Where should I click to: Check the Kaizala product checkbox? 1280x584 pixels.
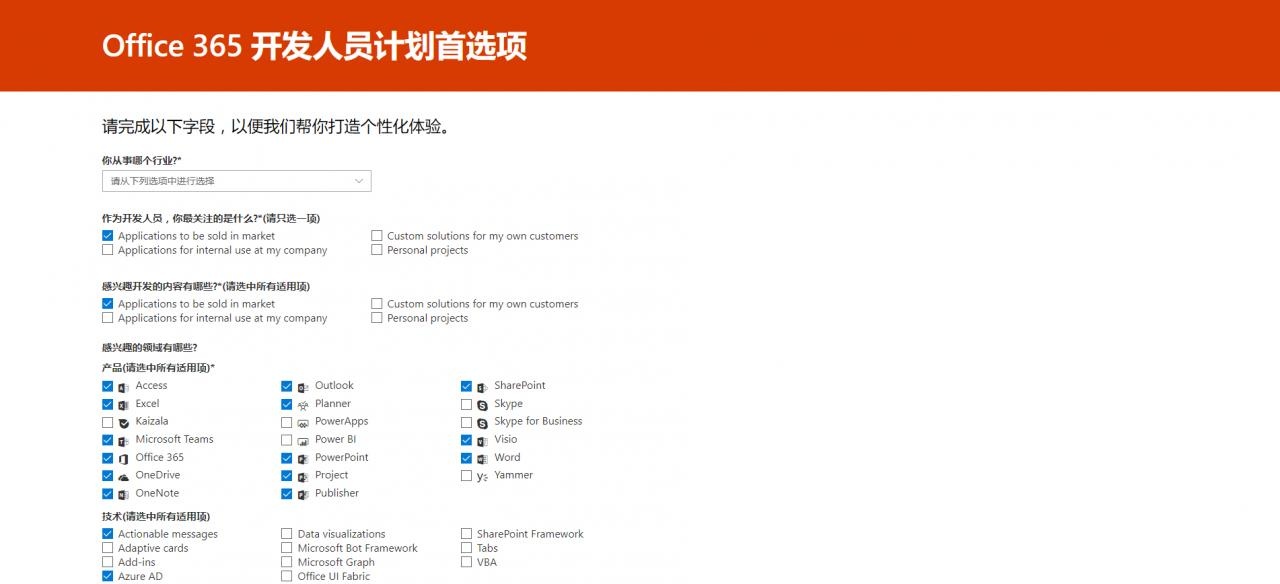click(x=107, y=422)
